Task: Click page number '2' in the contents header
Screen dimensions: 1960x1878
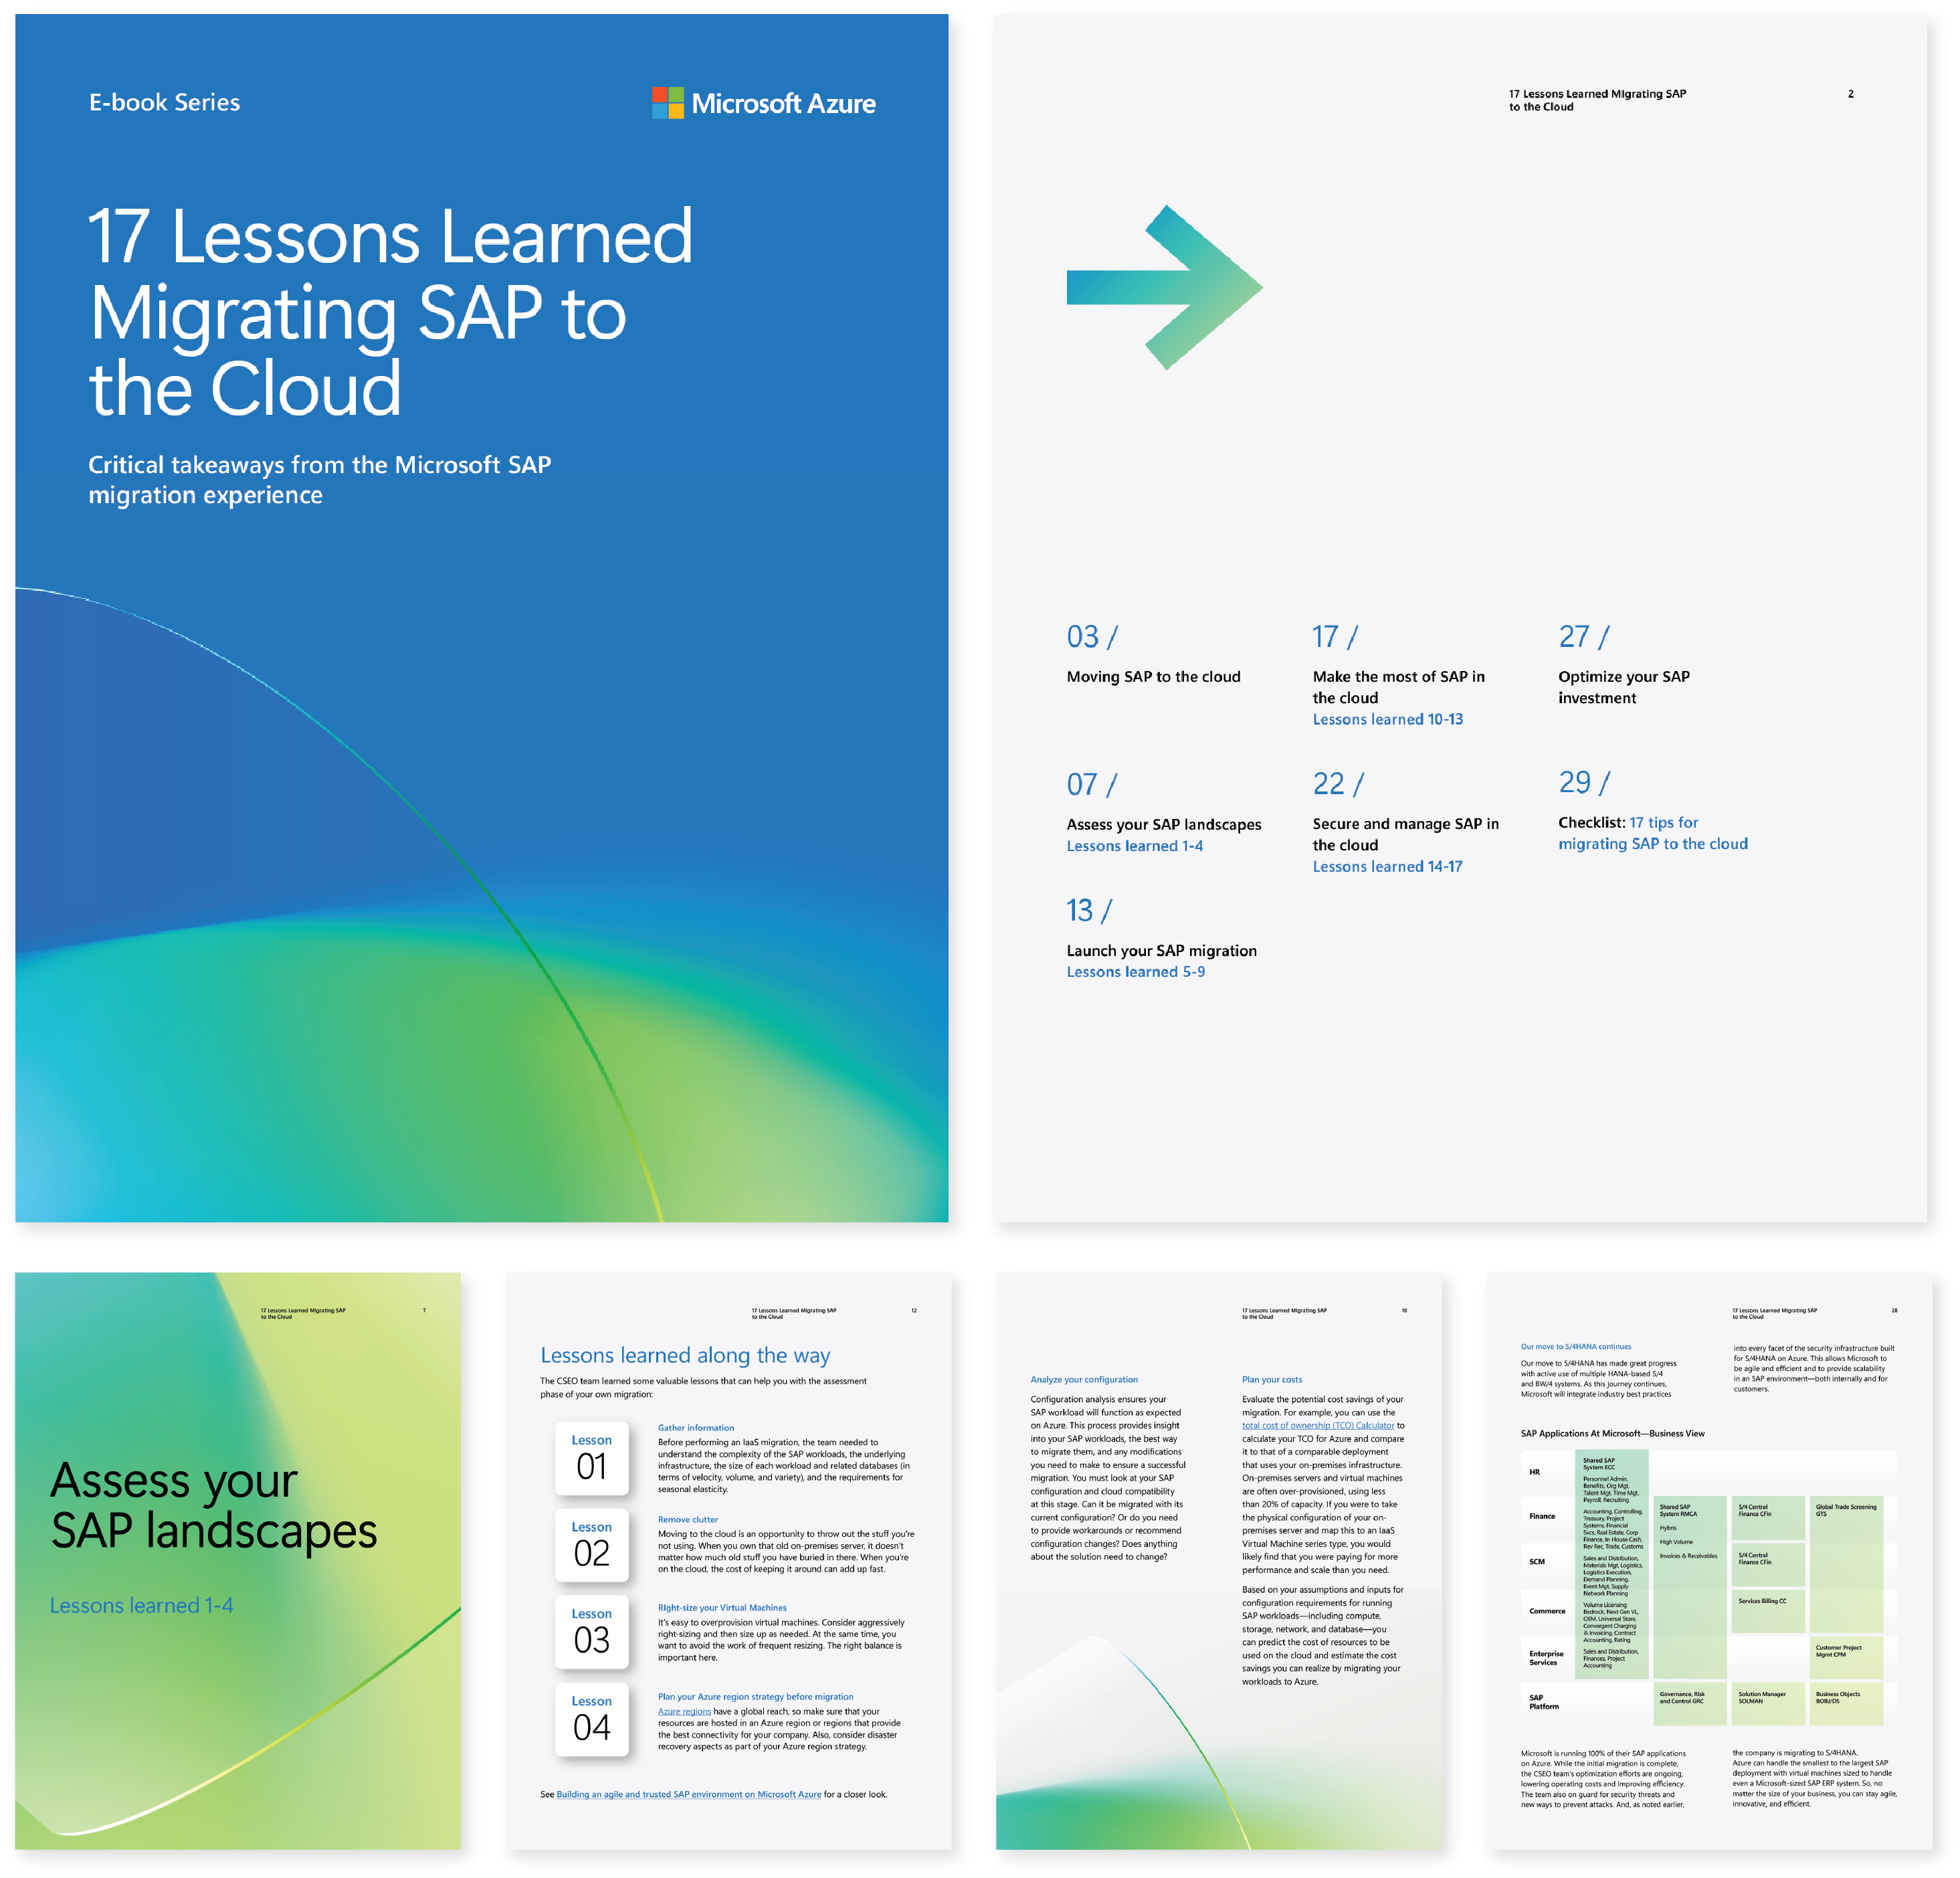Action: click(x=1851, y=94)
